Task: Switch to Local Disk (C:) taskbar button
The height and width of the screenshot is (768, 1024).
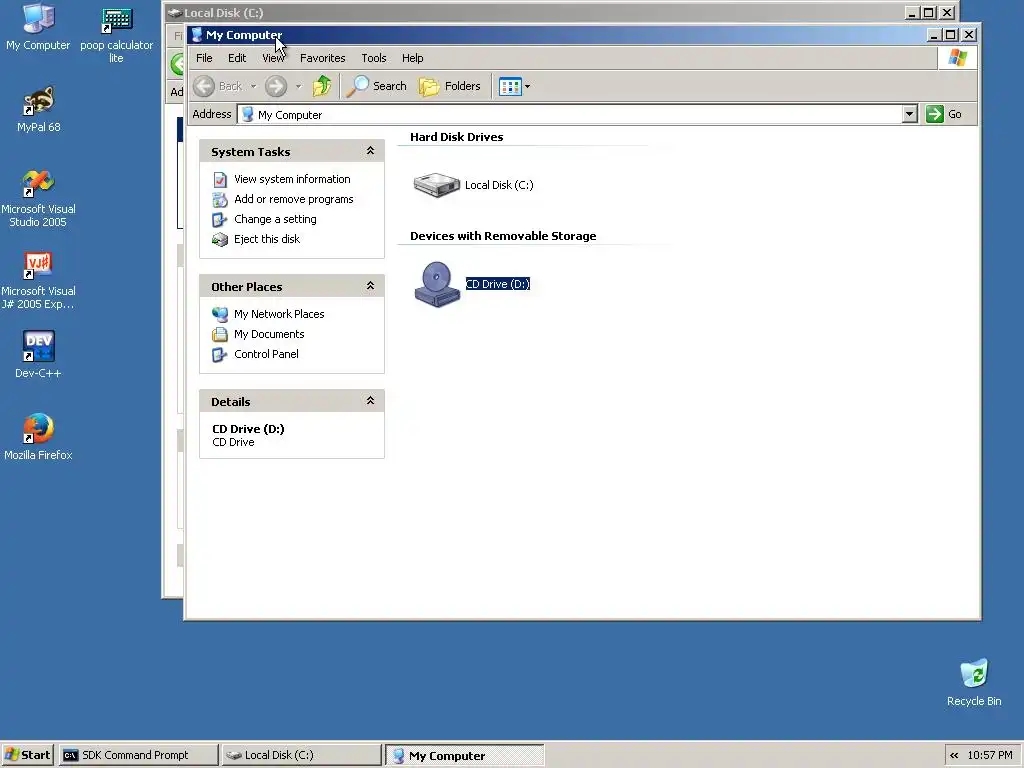Action: (301, 755)
